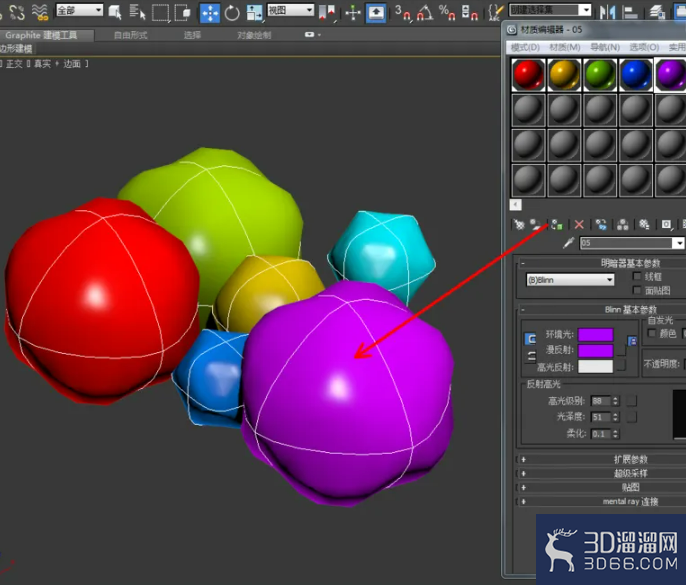Open the Layer Manager icon
This screenshot has width=686, height=585.
tap(657, 12)
